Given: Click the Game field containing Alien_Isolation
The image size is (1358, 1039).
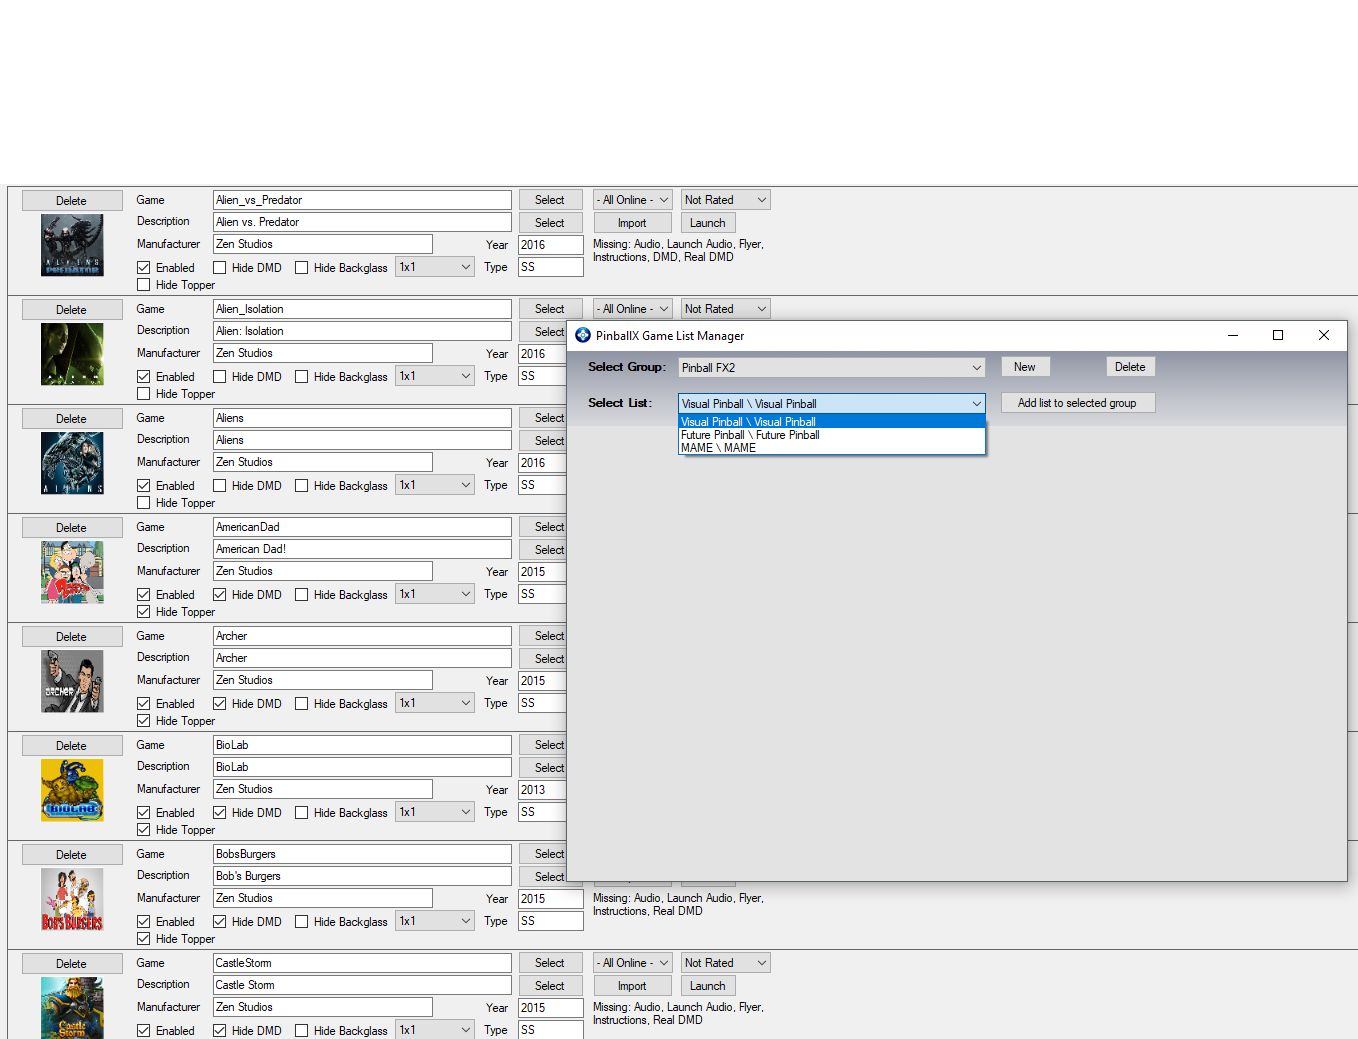Looking at the screenshot, I should pos(362,309).
